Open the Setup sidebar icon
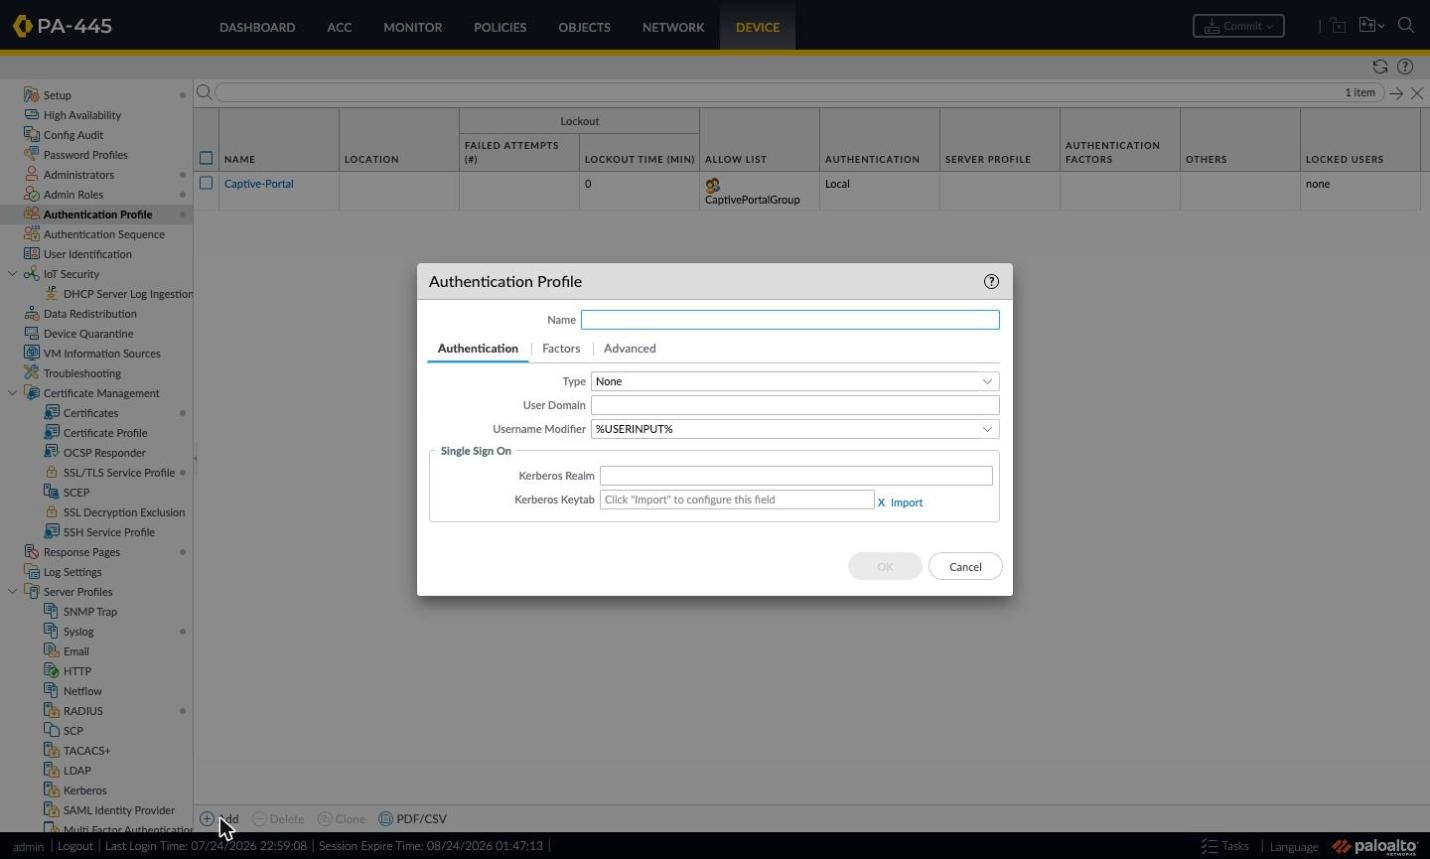 [31, 95]
